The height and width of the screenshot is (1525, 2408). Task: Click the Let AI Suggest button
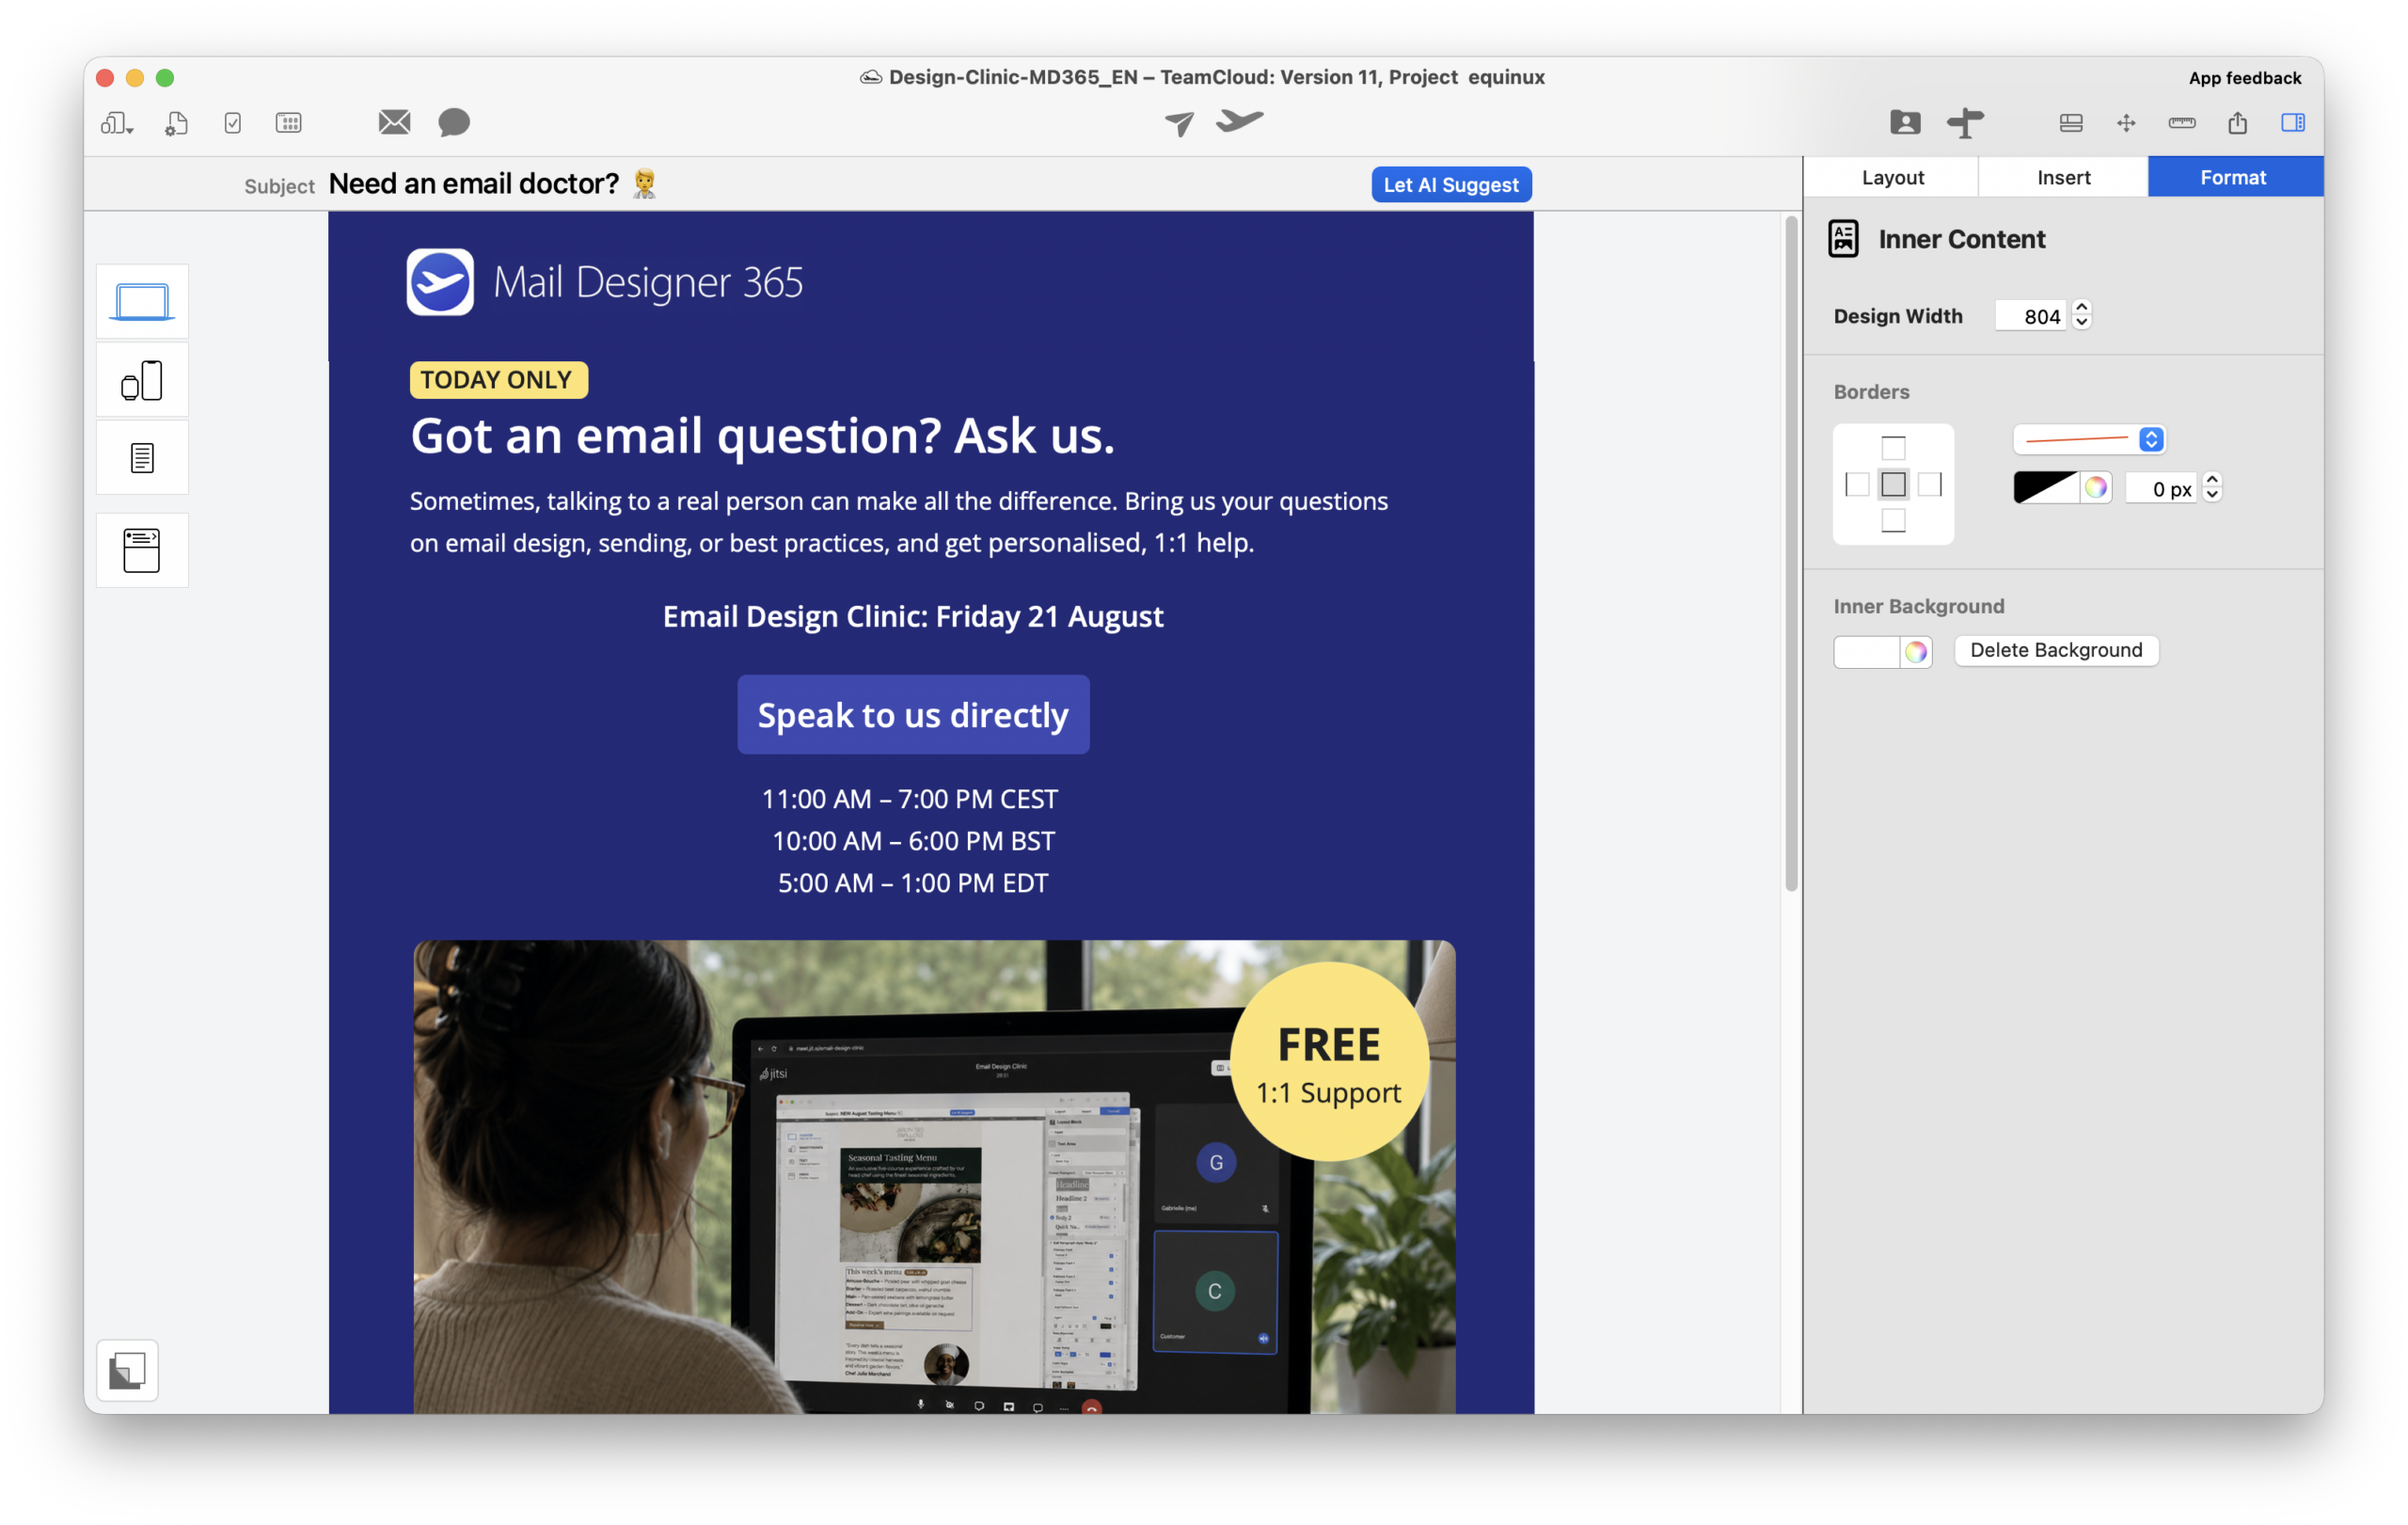(x=1451, y=185)
